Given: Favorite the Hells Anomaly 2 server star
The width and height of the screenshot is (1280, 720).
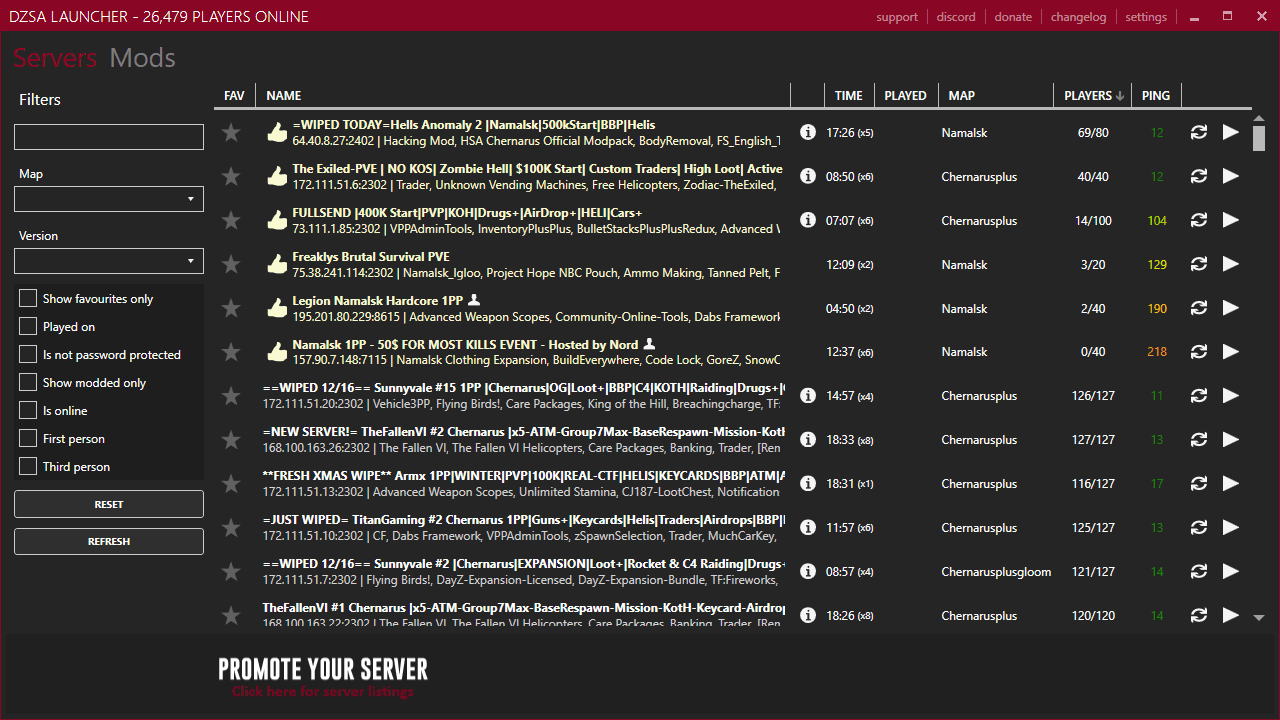Looking at the screenshot, I should (x=231, y=132).
